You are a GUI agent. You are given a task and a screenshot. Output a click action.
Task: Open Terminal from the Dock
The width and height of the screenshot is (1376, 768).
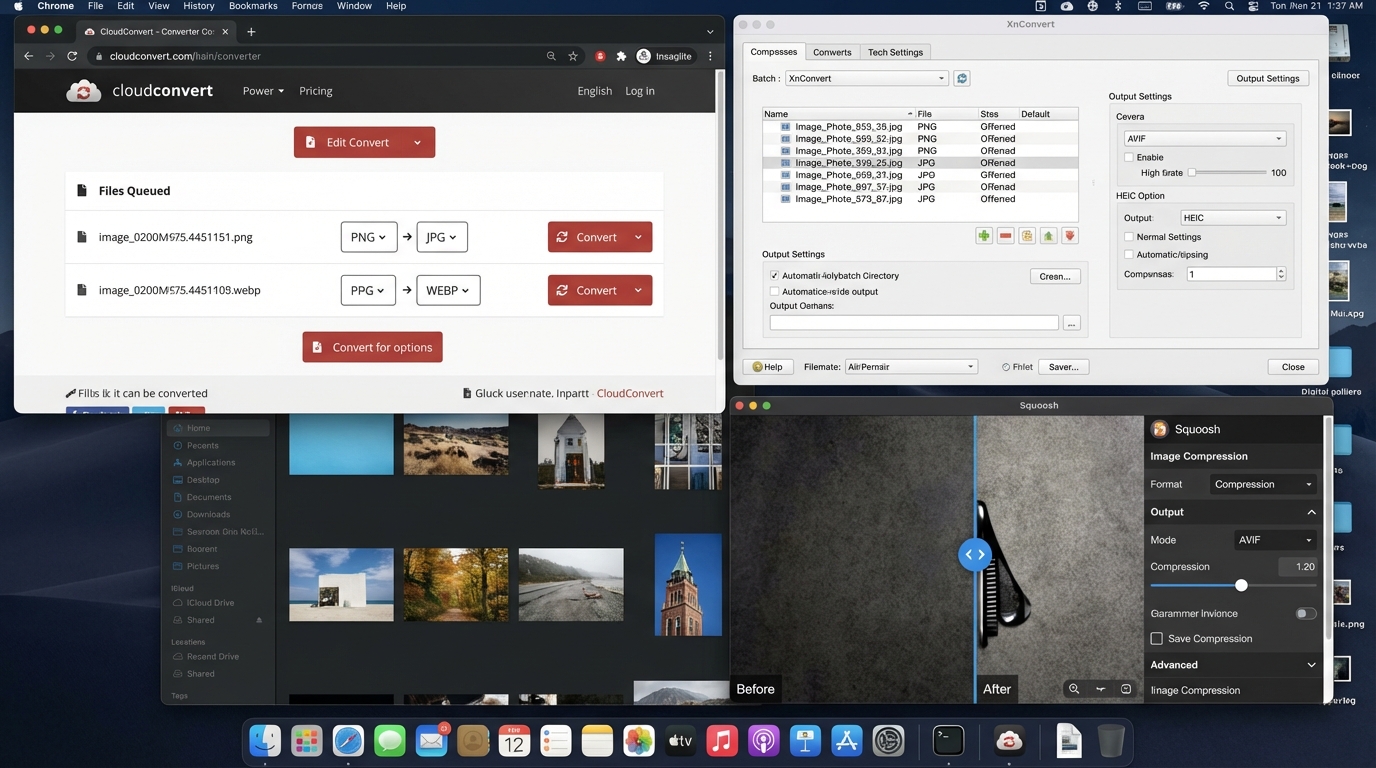click(x=948, y=741)
